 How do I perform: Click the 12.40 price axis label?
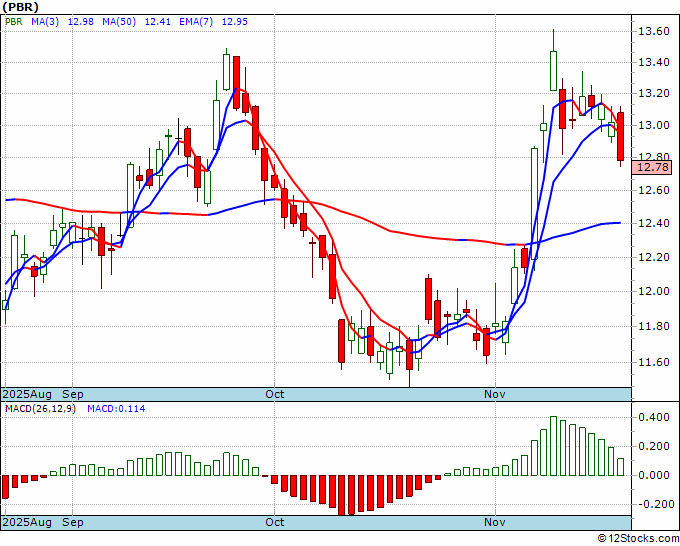pos(654,223)
